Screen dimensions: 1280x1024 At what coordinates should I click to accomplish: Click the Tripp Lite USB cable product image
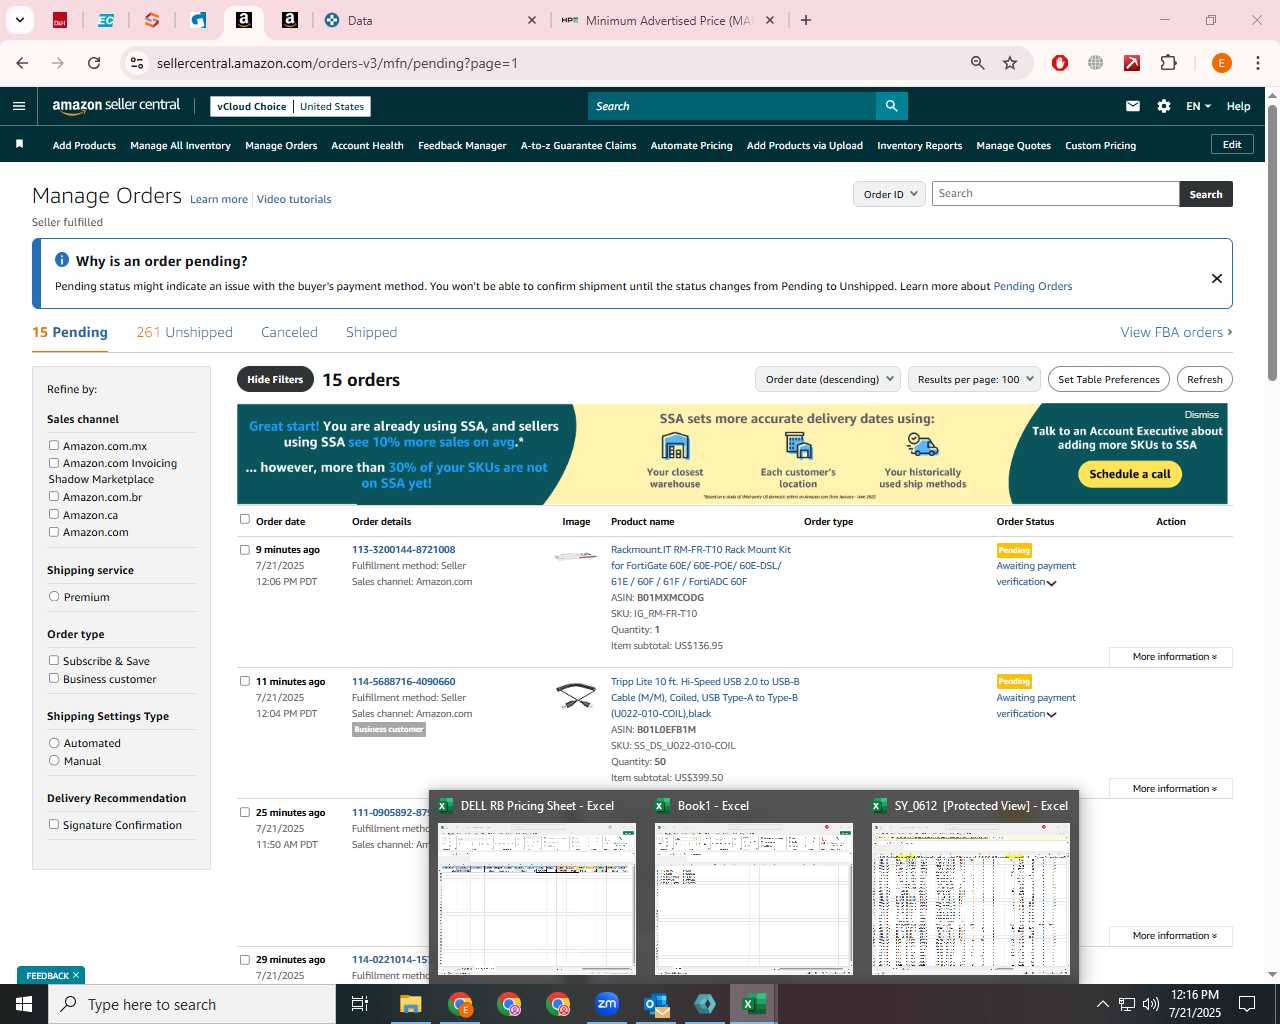[x=576, y=694]
